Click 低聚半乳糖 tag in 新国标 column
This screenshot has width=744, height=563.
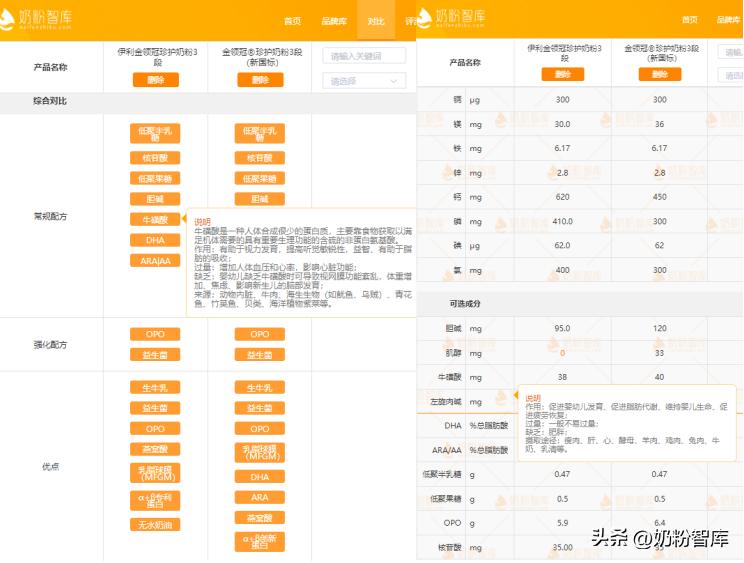260,133
